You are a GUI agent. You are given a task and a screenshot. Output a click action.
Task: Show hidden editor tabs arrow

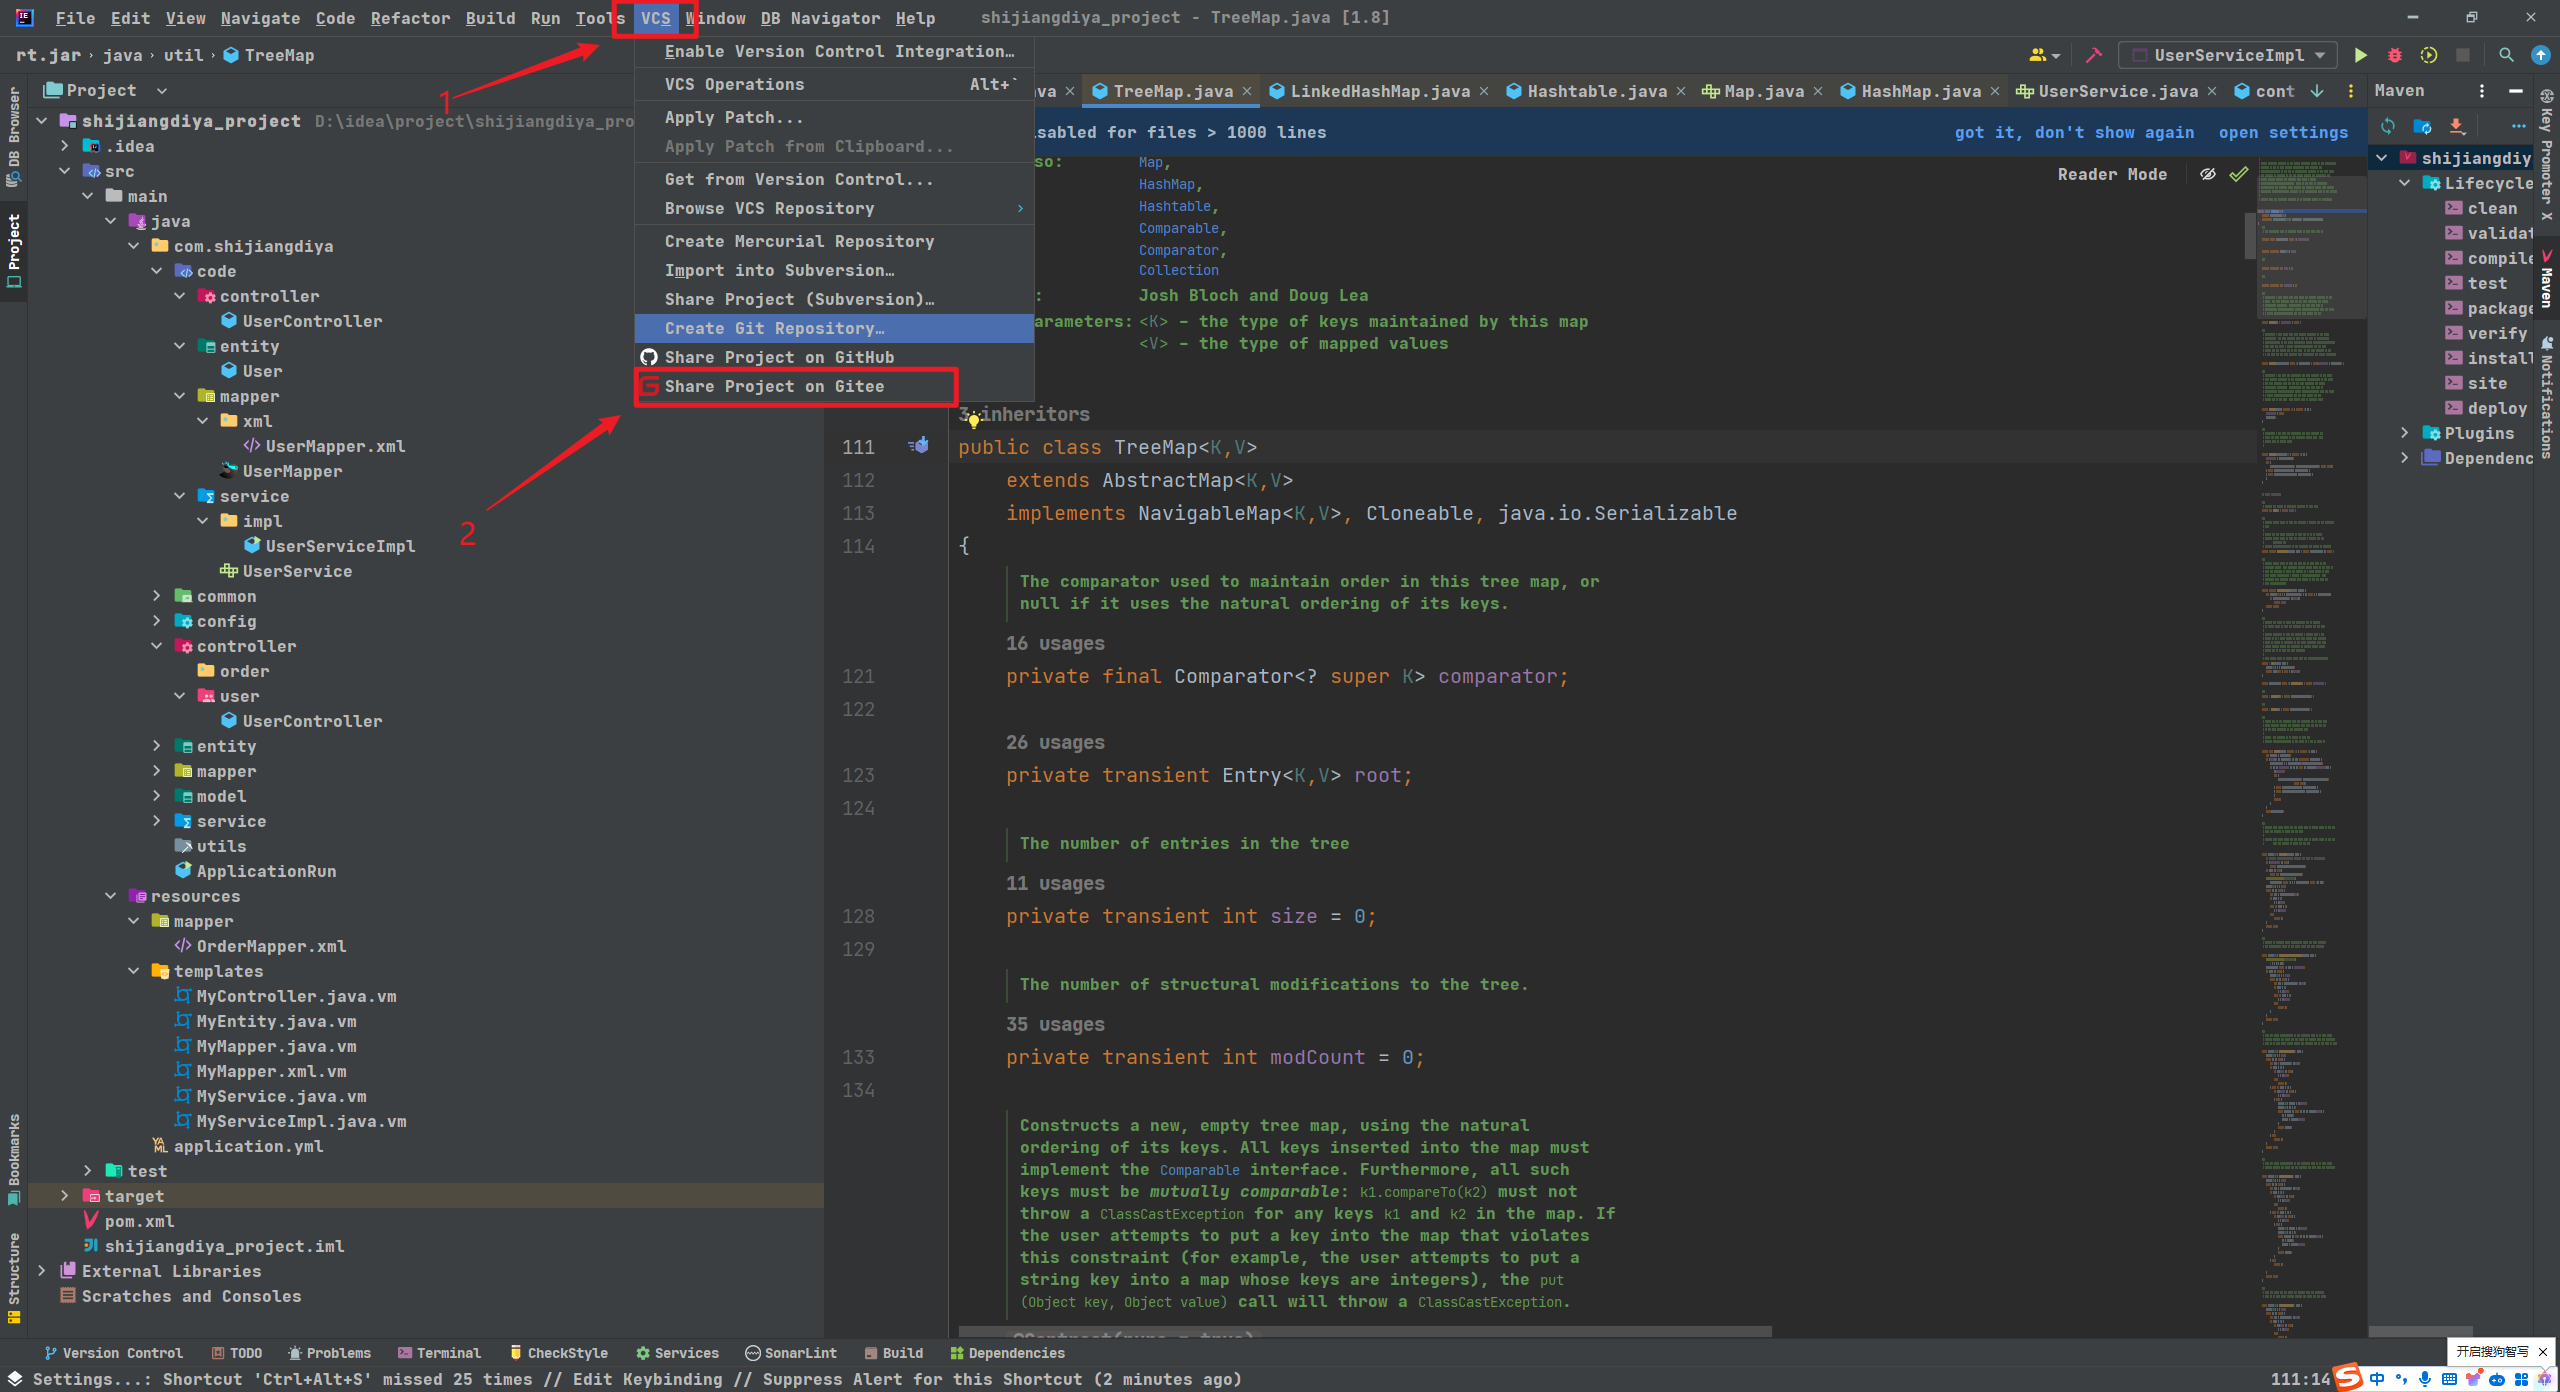pyautogui.click(x=2317, y=91)
